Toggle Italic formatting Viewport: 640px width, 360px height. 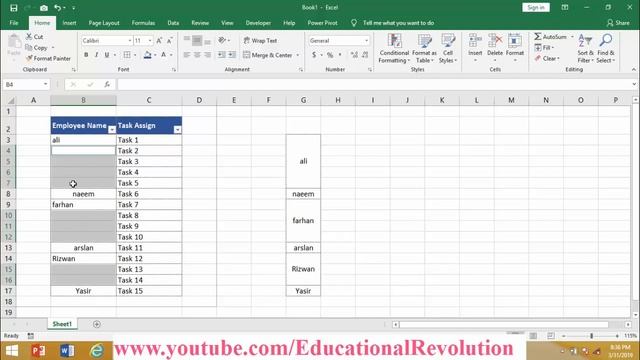click(96, 55)
